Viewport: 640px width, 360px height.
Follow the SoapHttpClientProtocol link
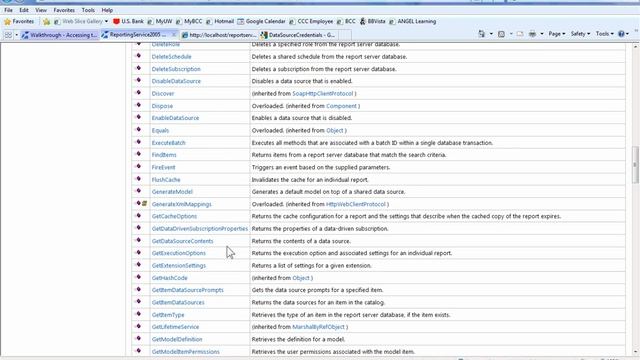323,93
